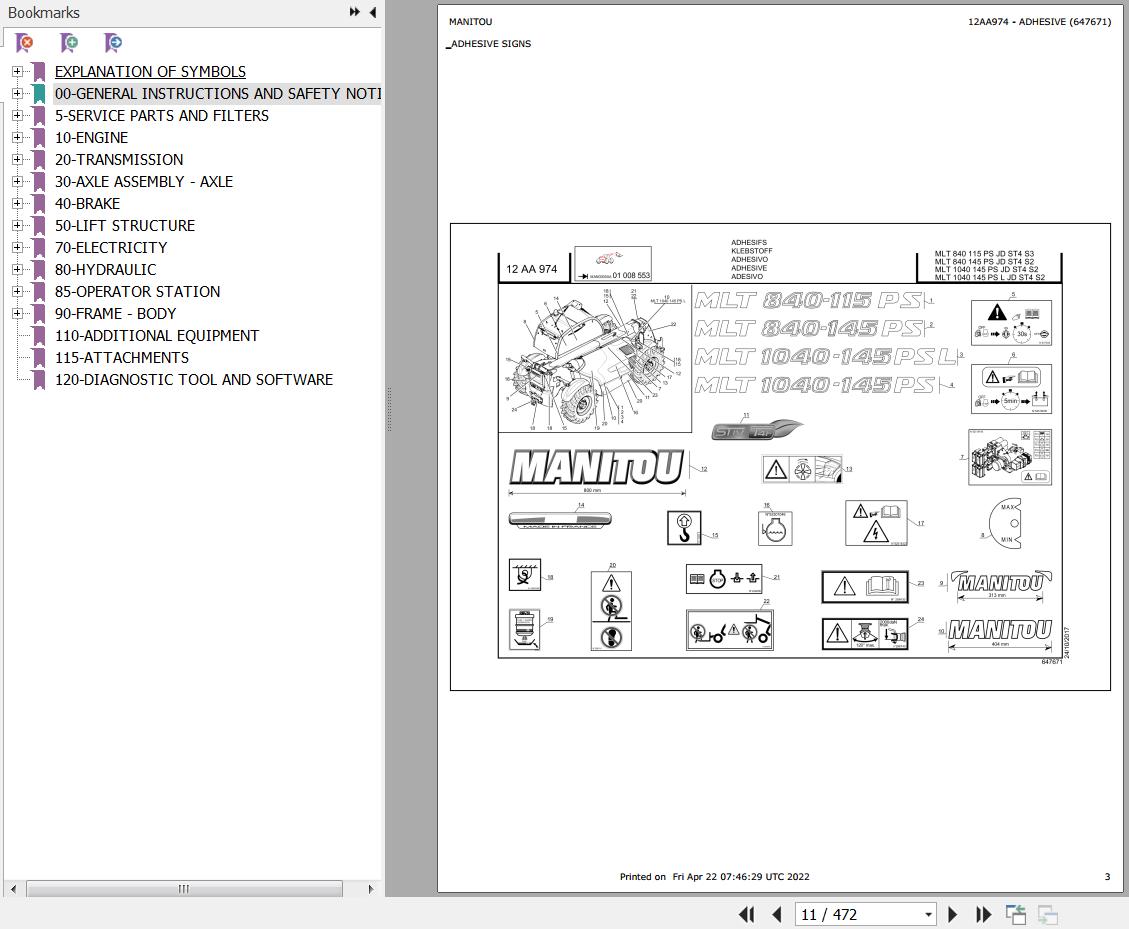Expand 5-SERVICE PARTS AND FILTERS node
The image size is (1129, 929).
click(x=17, y=115)
